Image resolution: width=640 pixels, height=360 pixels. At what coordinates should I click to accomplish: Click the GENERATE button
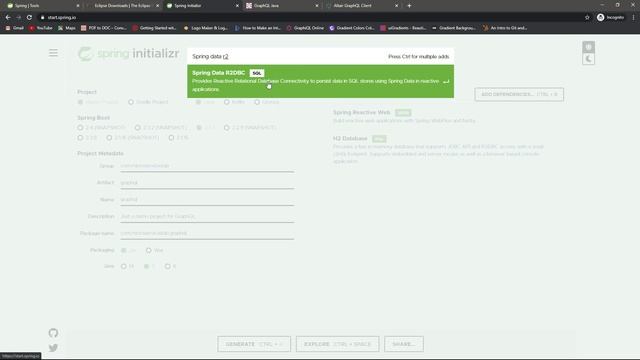click(254, 344)
